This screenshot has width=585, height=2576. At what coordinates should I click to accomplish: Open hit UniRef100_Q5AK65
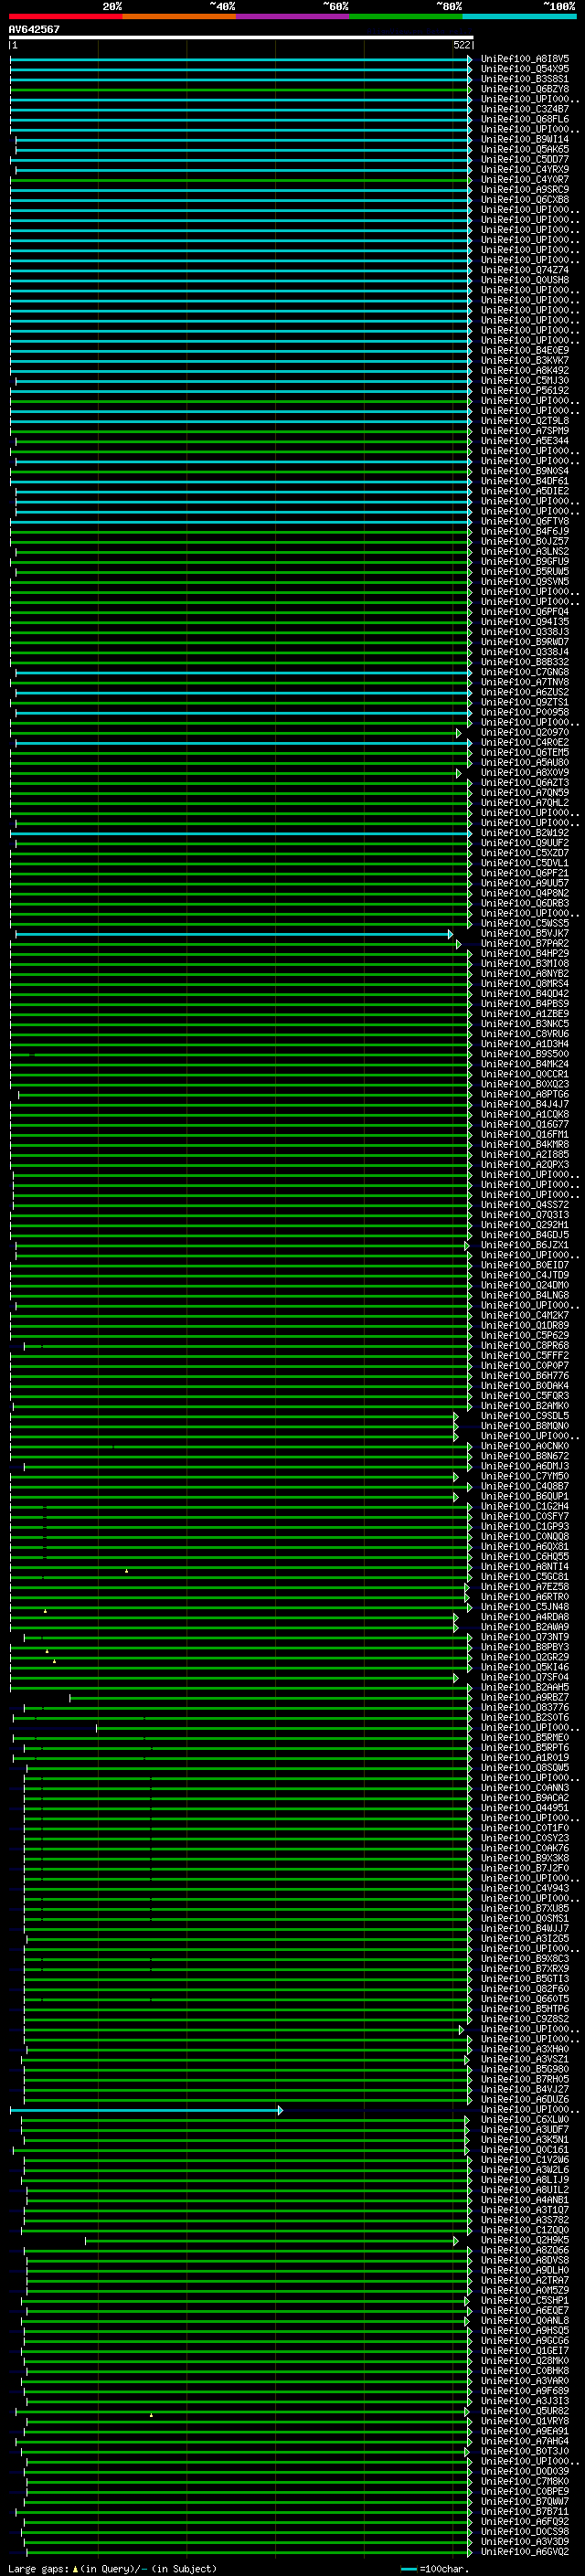(525, 150)
